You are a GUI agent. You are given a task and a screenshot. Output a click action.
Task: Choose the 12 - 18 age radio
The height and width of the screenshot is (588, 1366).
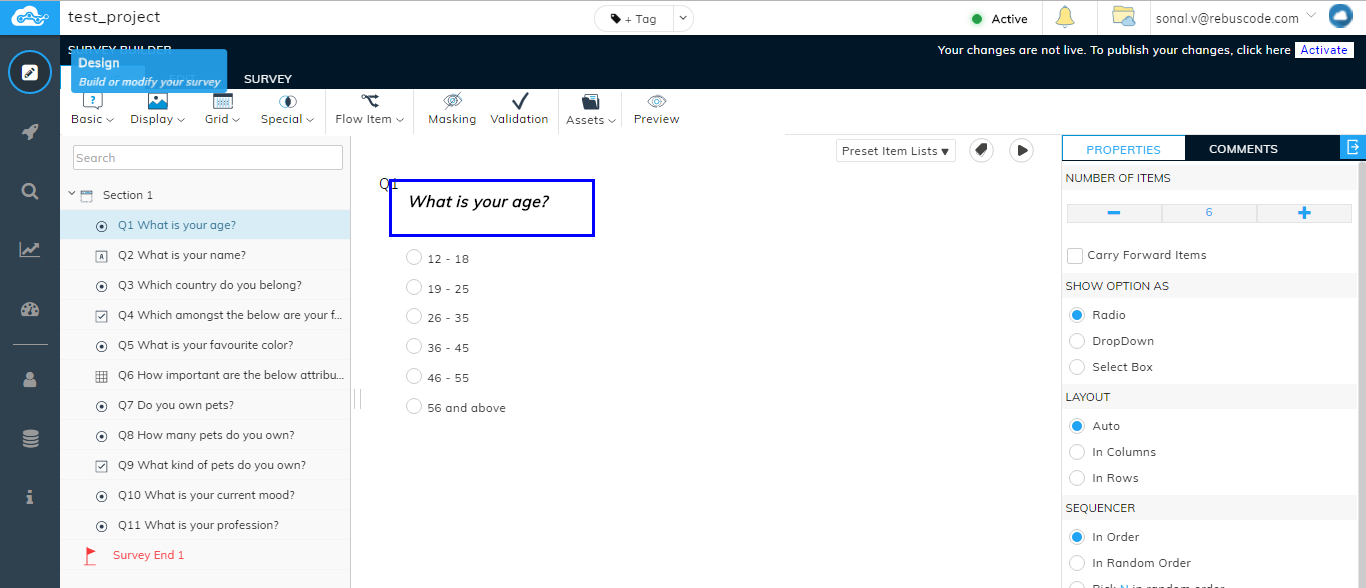point(414,258)
